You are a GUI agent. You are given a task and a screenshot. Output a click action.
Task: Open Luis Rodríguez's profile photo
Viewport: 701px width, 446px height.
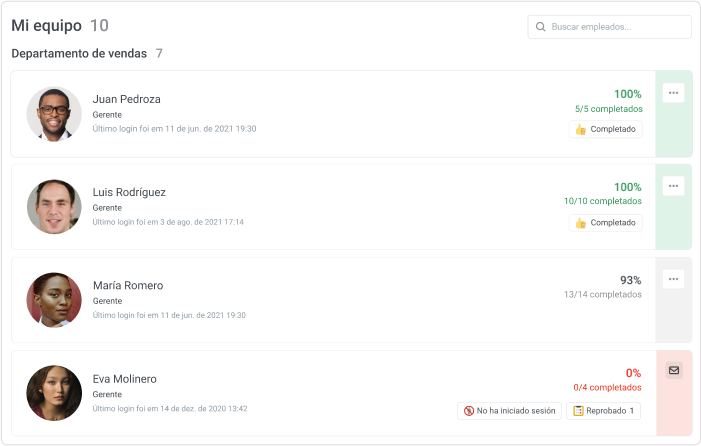(x=54, y=207)
